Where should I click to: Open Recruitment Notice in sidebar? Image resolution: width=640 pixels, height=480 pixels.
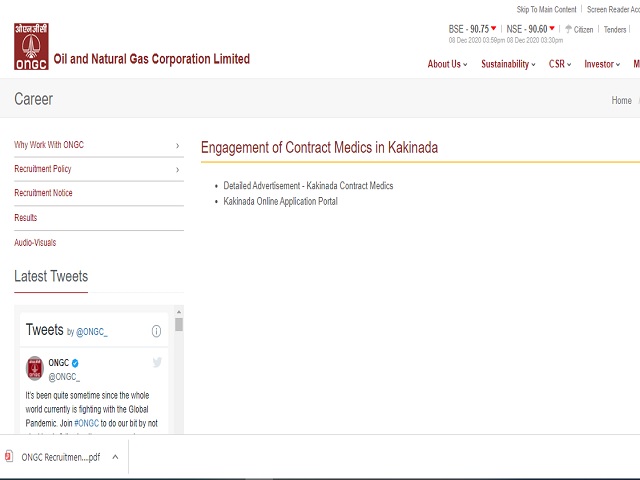tap(43, 193)
